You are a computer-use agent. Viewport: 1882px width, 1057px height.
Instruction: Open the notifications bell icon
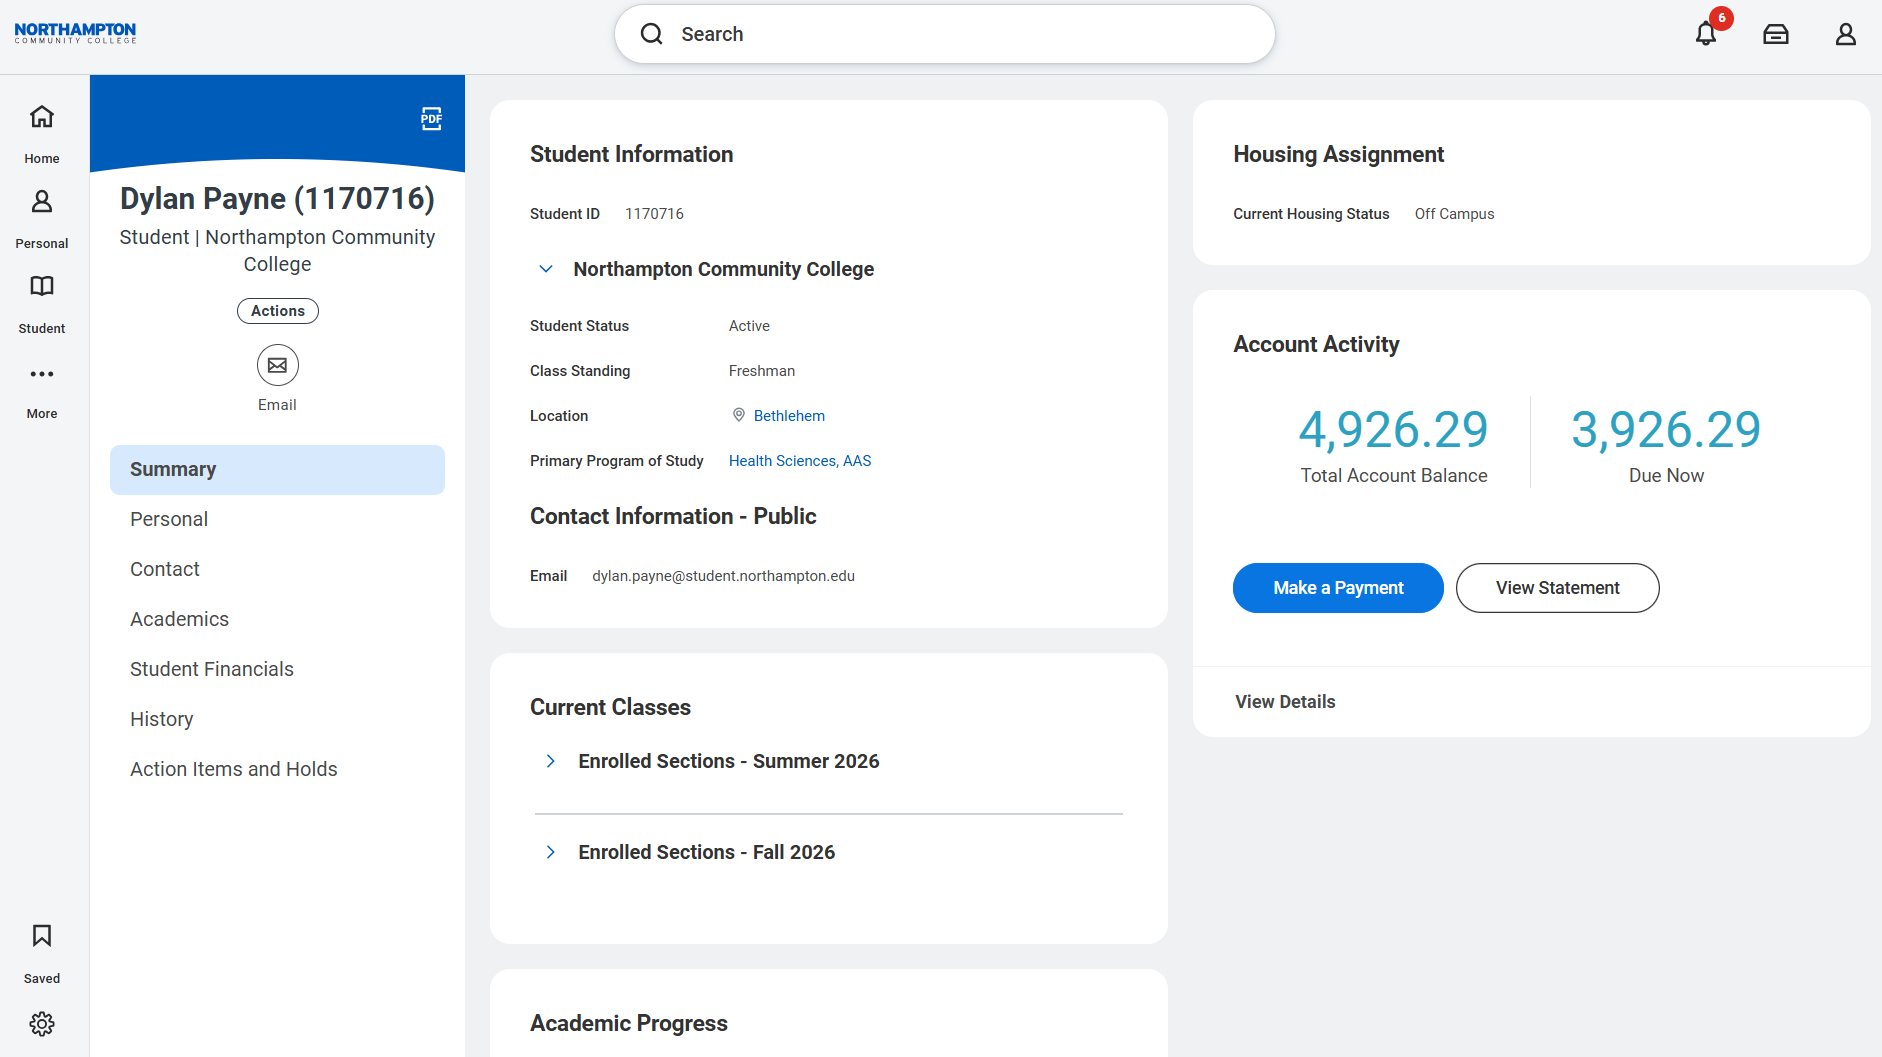pyautogui.click(x=1706, y=34)
